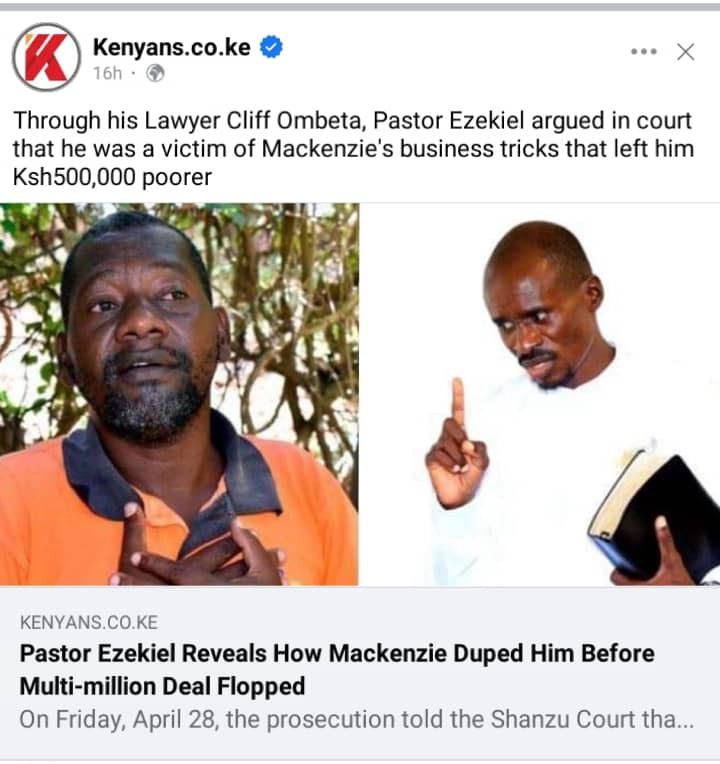The image size is (720, 764).
Task: Click the globe public audience icon
Action: click(x=155, y=74)
